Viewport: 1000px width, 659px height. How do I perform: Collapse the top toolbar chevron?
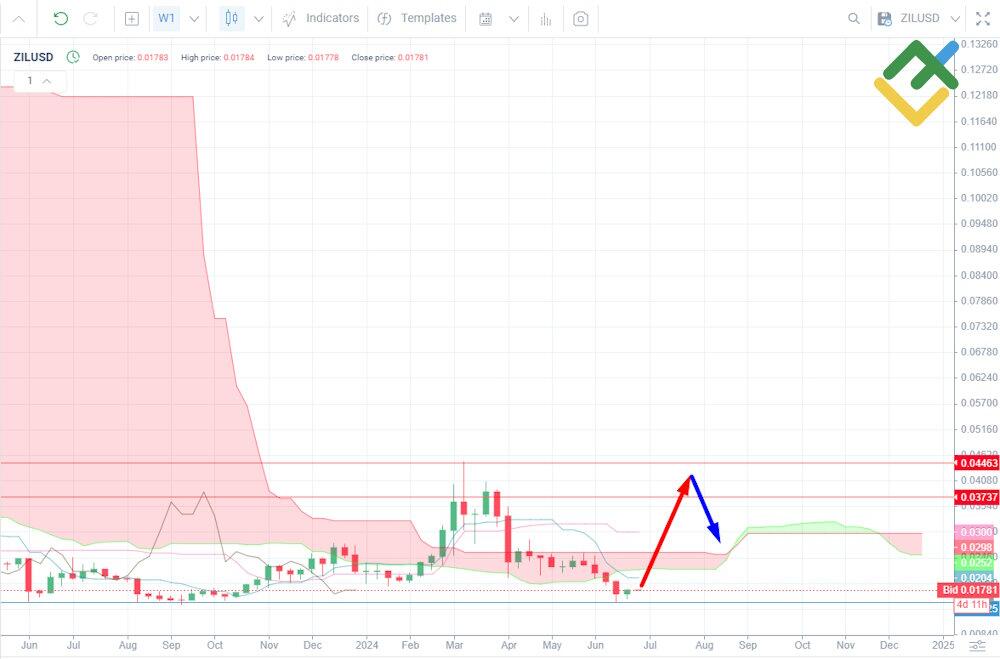[18, 18]
